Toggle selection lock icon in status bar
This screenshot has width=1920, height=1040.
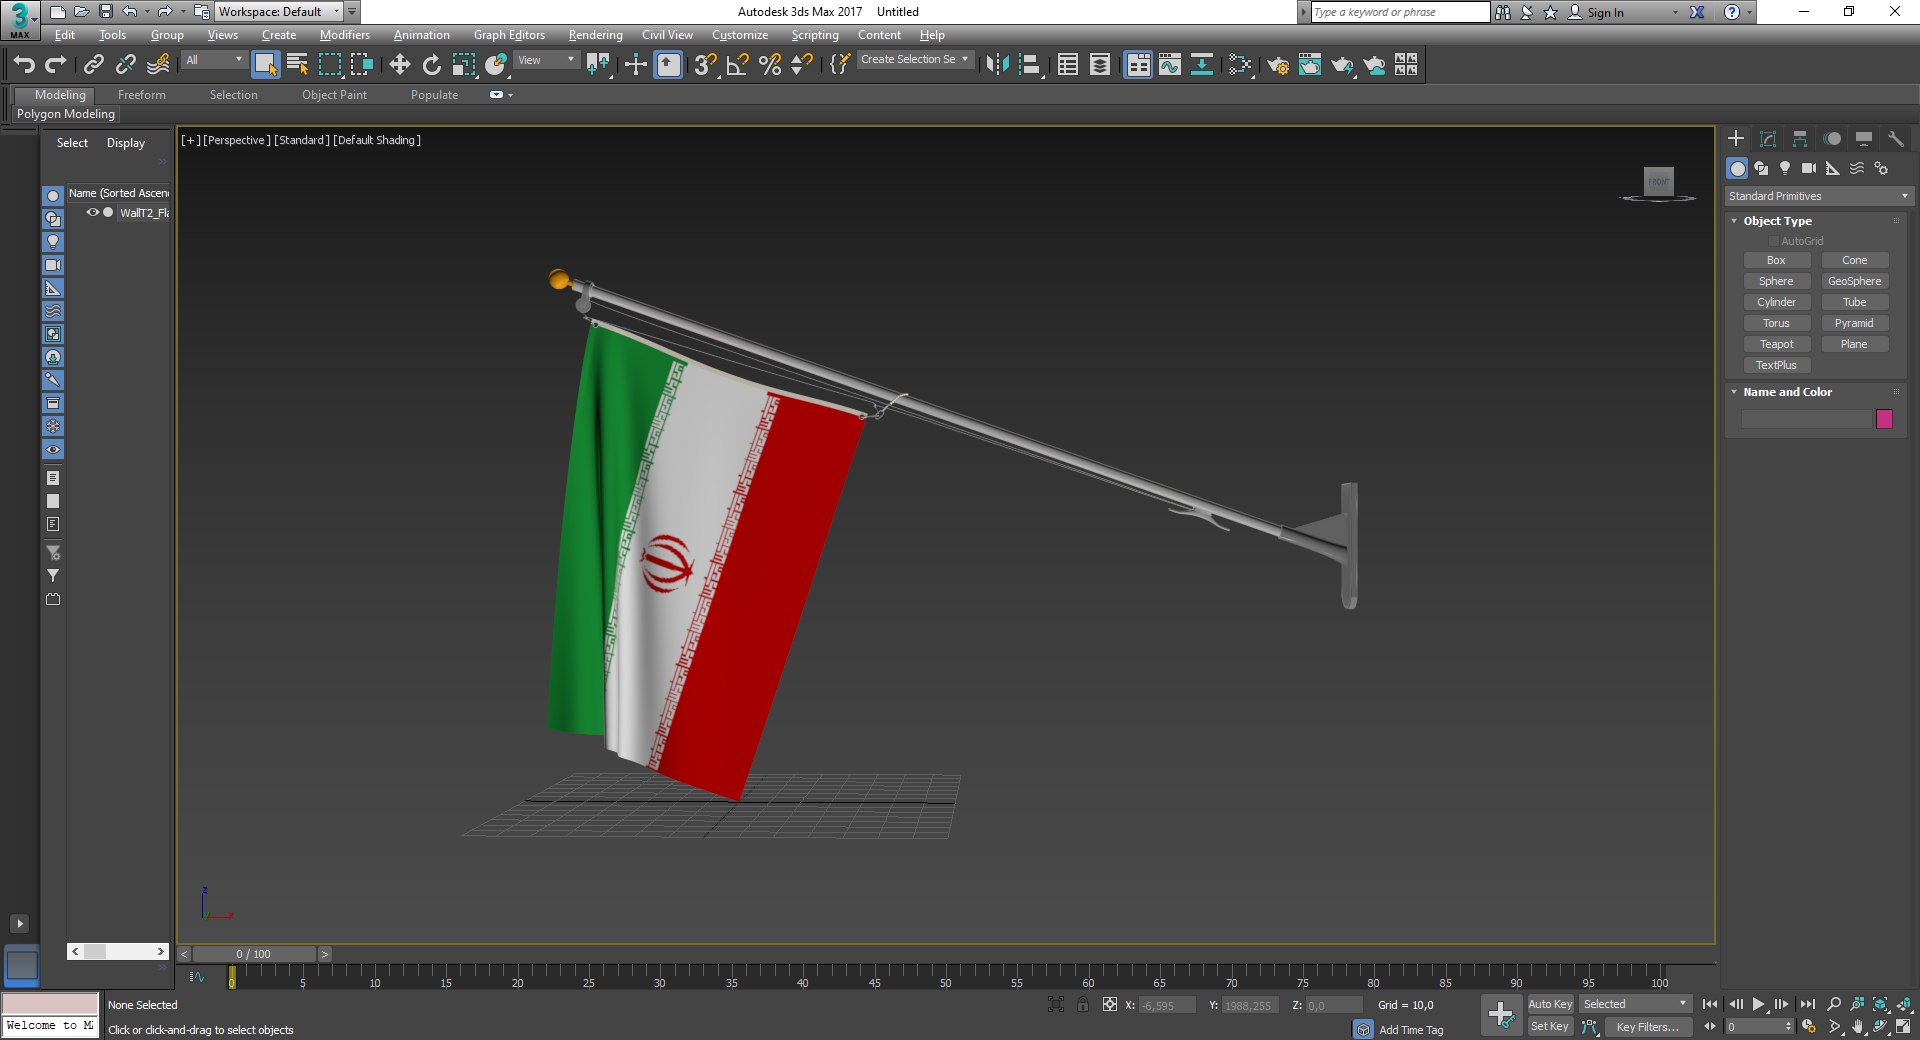click(x=1083, y=1004)
